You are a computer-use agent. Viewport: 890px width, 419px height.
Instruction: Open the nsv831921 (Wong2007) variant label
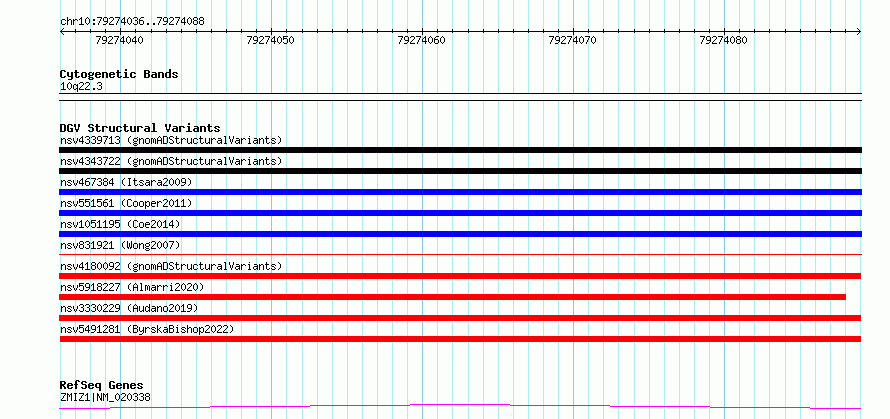120,245
